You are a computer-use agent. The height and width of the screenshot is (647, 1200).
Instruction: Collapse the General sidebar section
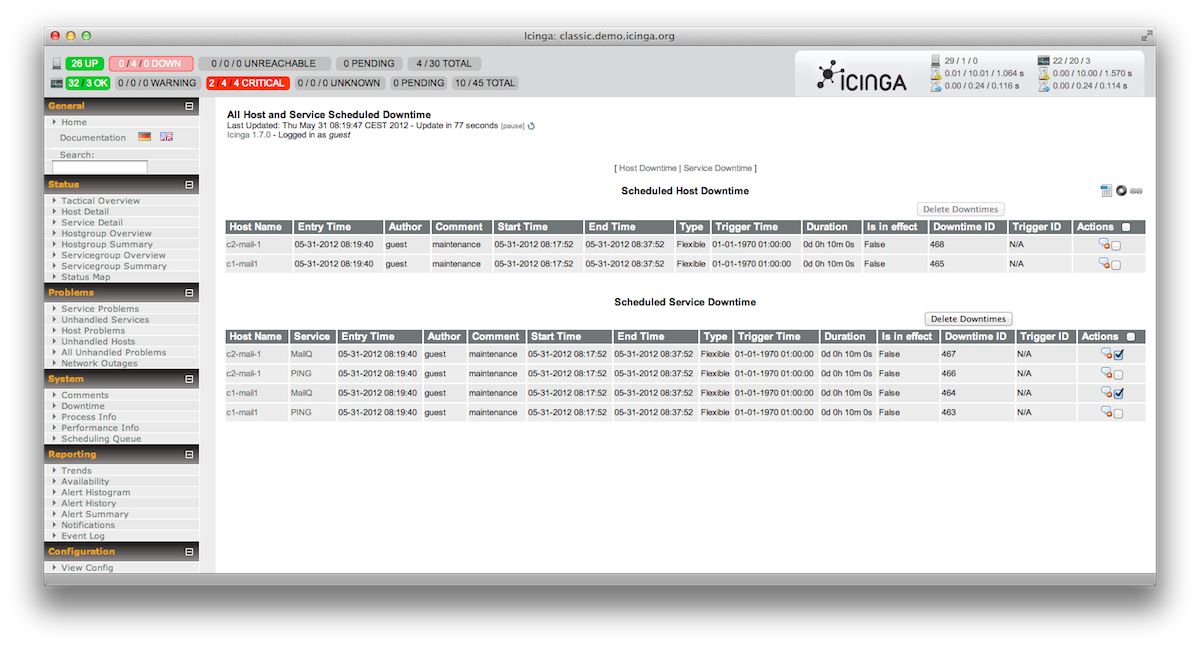(189, 106)
